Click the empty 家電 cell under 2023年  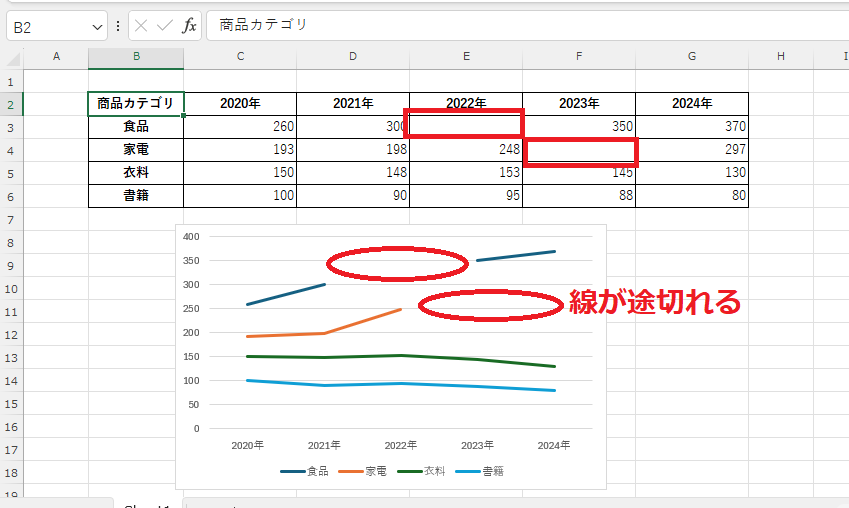point(579,149)
